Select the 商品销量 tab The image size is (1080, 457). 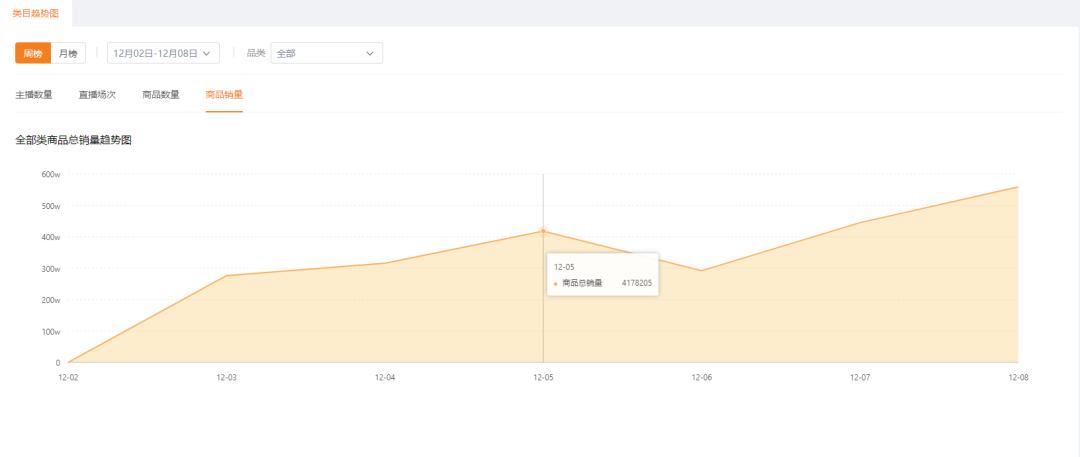(x=224, y=95)
